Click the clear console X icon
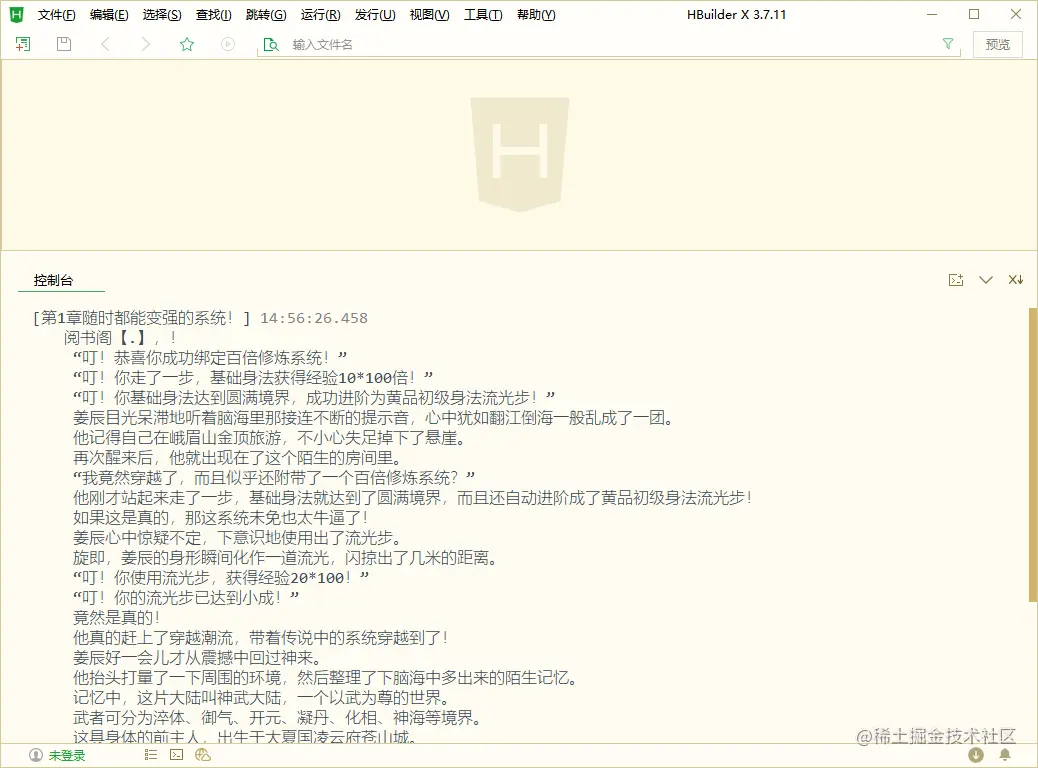 (1015, 280)
